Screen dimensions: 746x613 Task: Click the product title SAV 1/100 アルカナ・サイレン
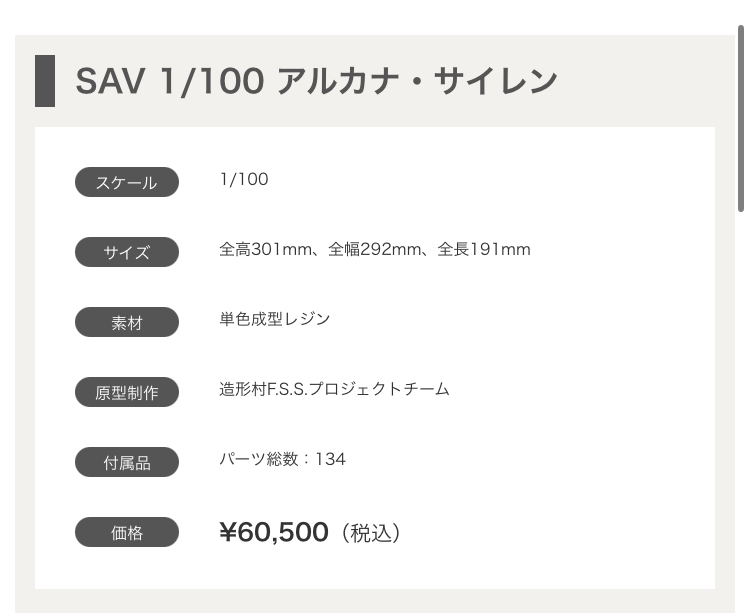pyautogui.click(x=316, y=81)
